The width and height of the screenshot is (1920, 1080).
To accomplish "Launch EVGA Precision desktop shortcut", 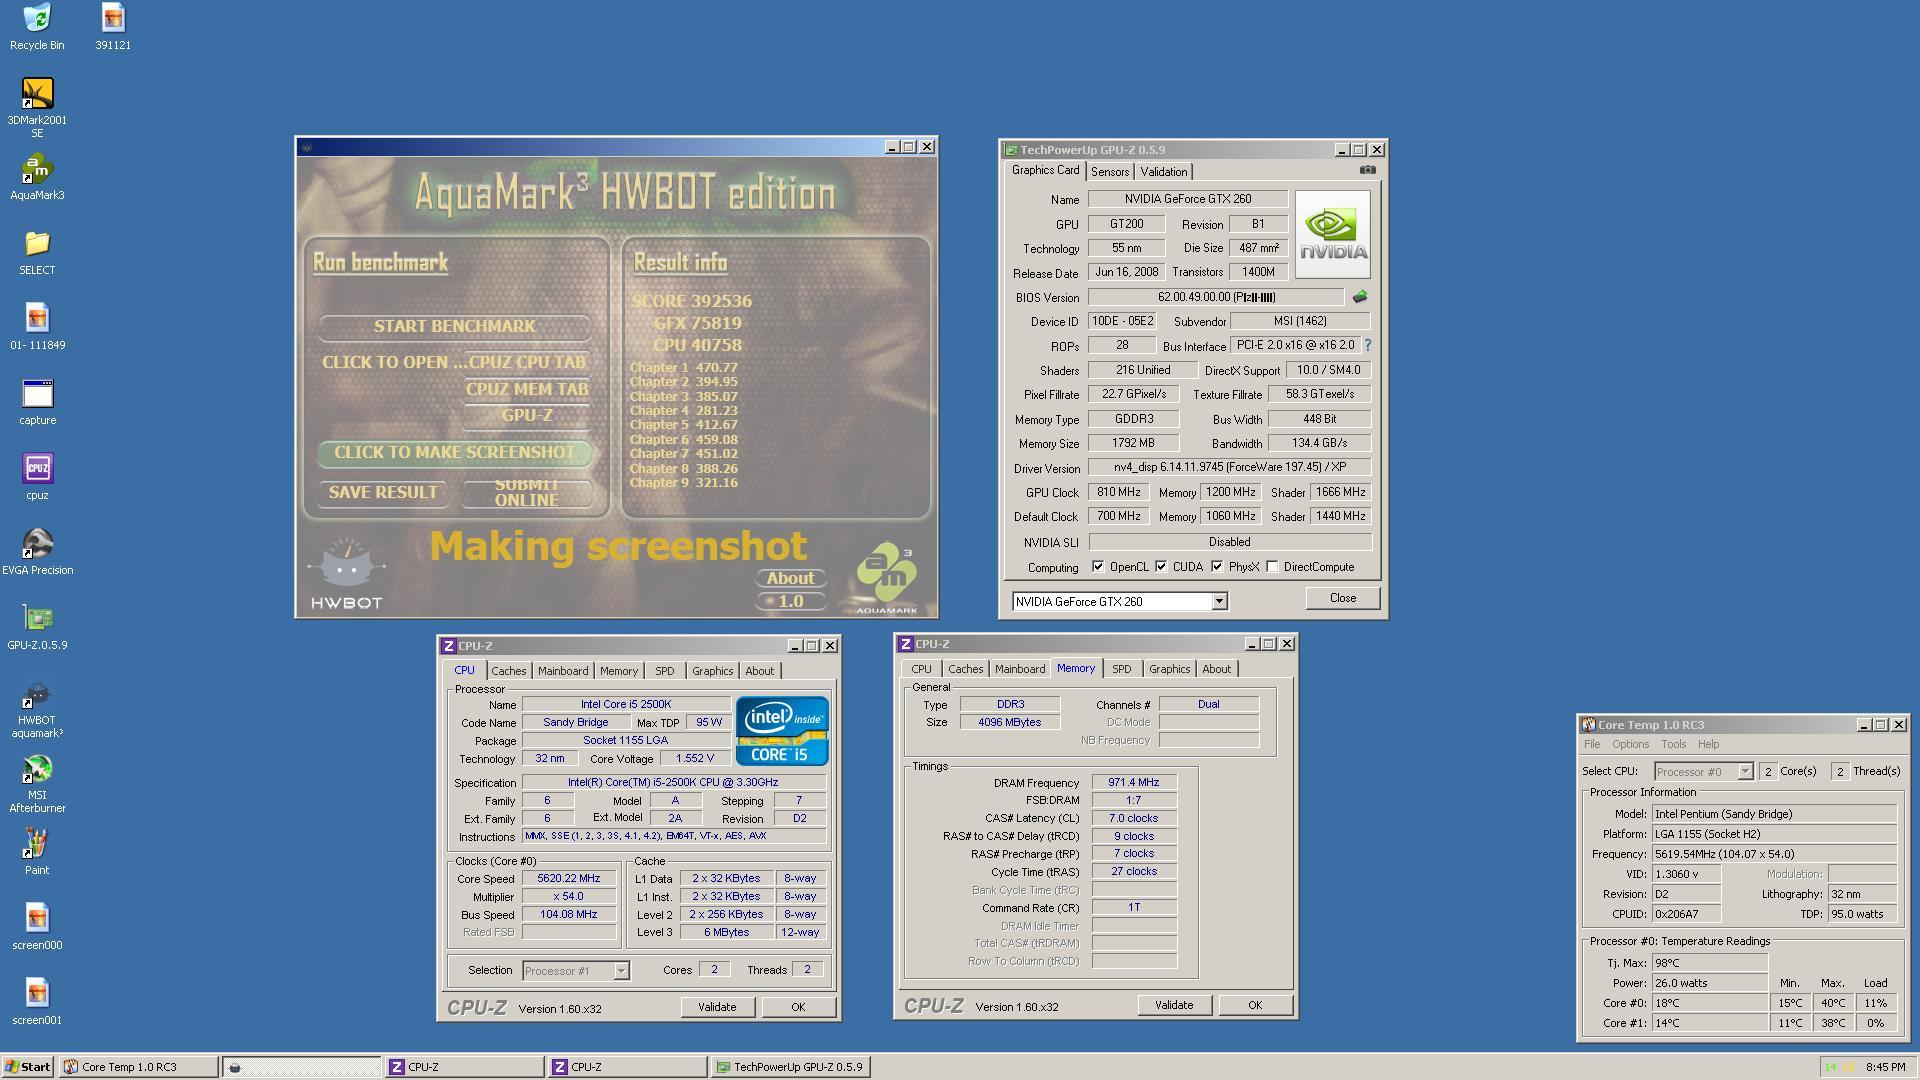I will (x=37, y=552).
